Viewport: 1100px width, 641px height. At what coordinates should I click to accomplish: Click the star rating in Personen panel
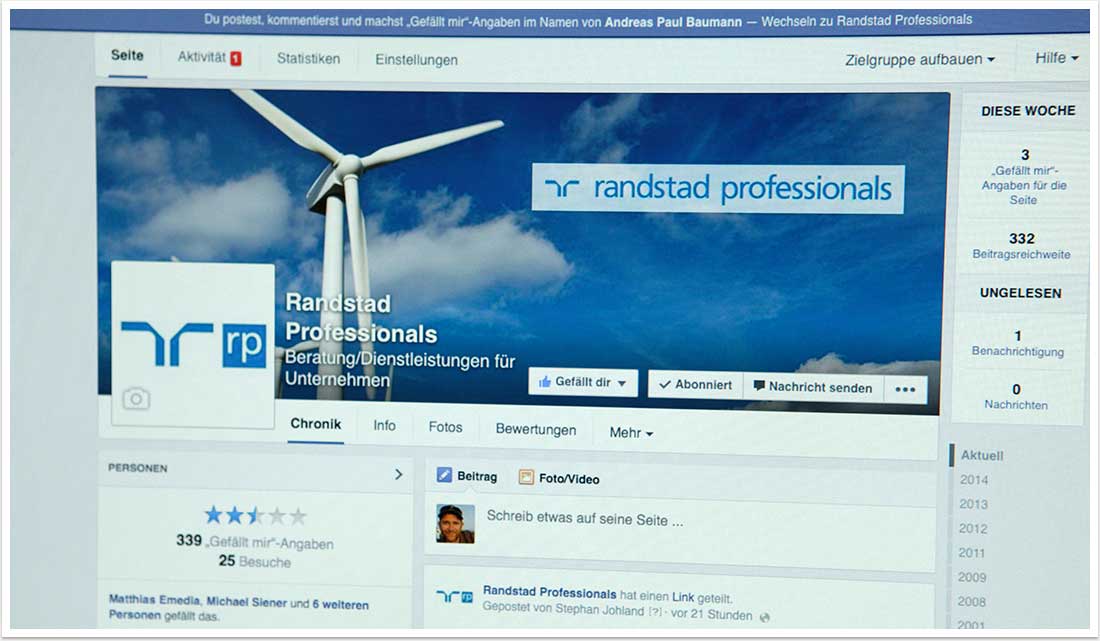(255, 516)
